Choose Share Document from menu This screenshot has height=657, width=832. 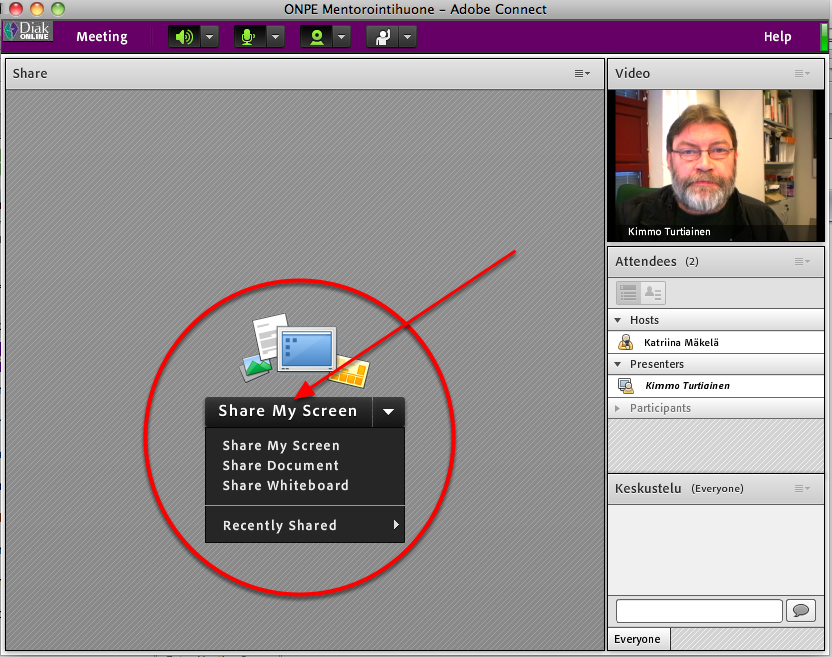pyautogui.click(x=281, y=466)
